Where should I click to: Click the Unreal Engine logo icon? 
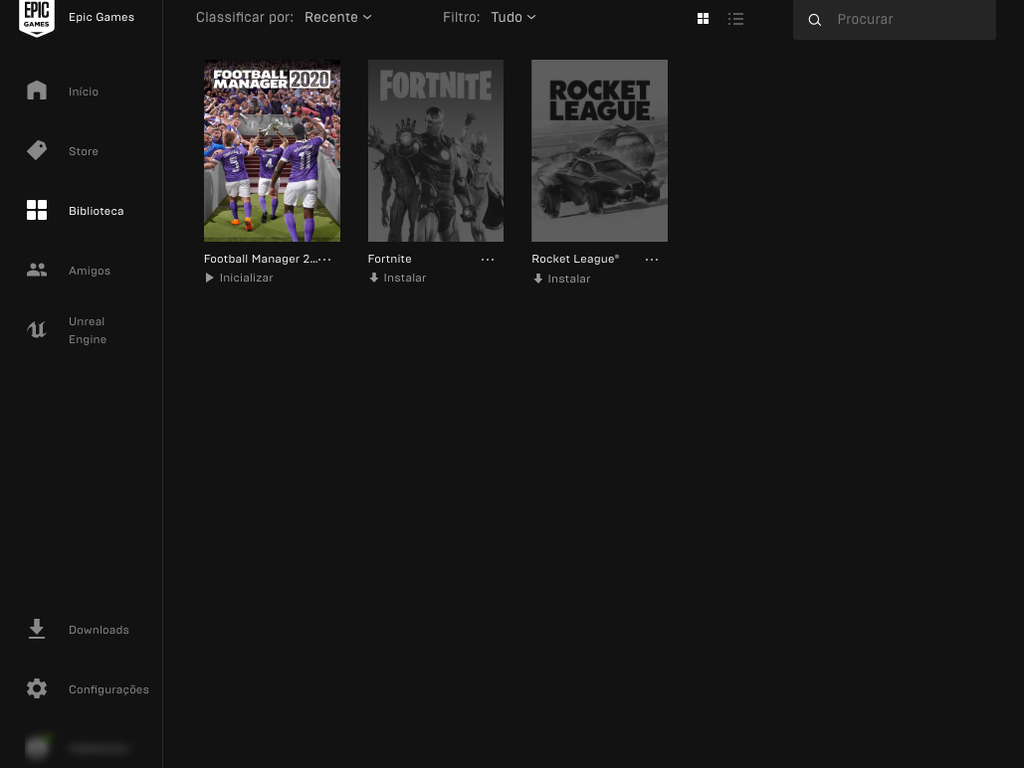pos(37,330)
